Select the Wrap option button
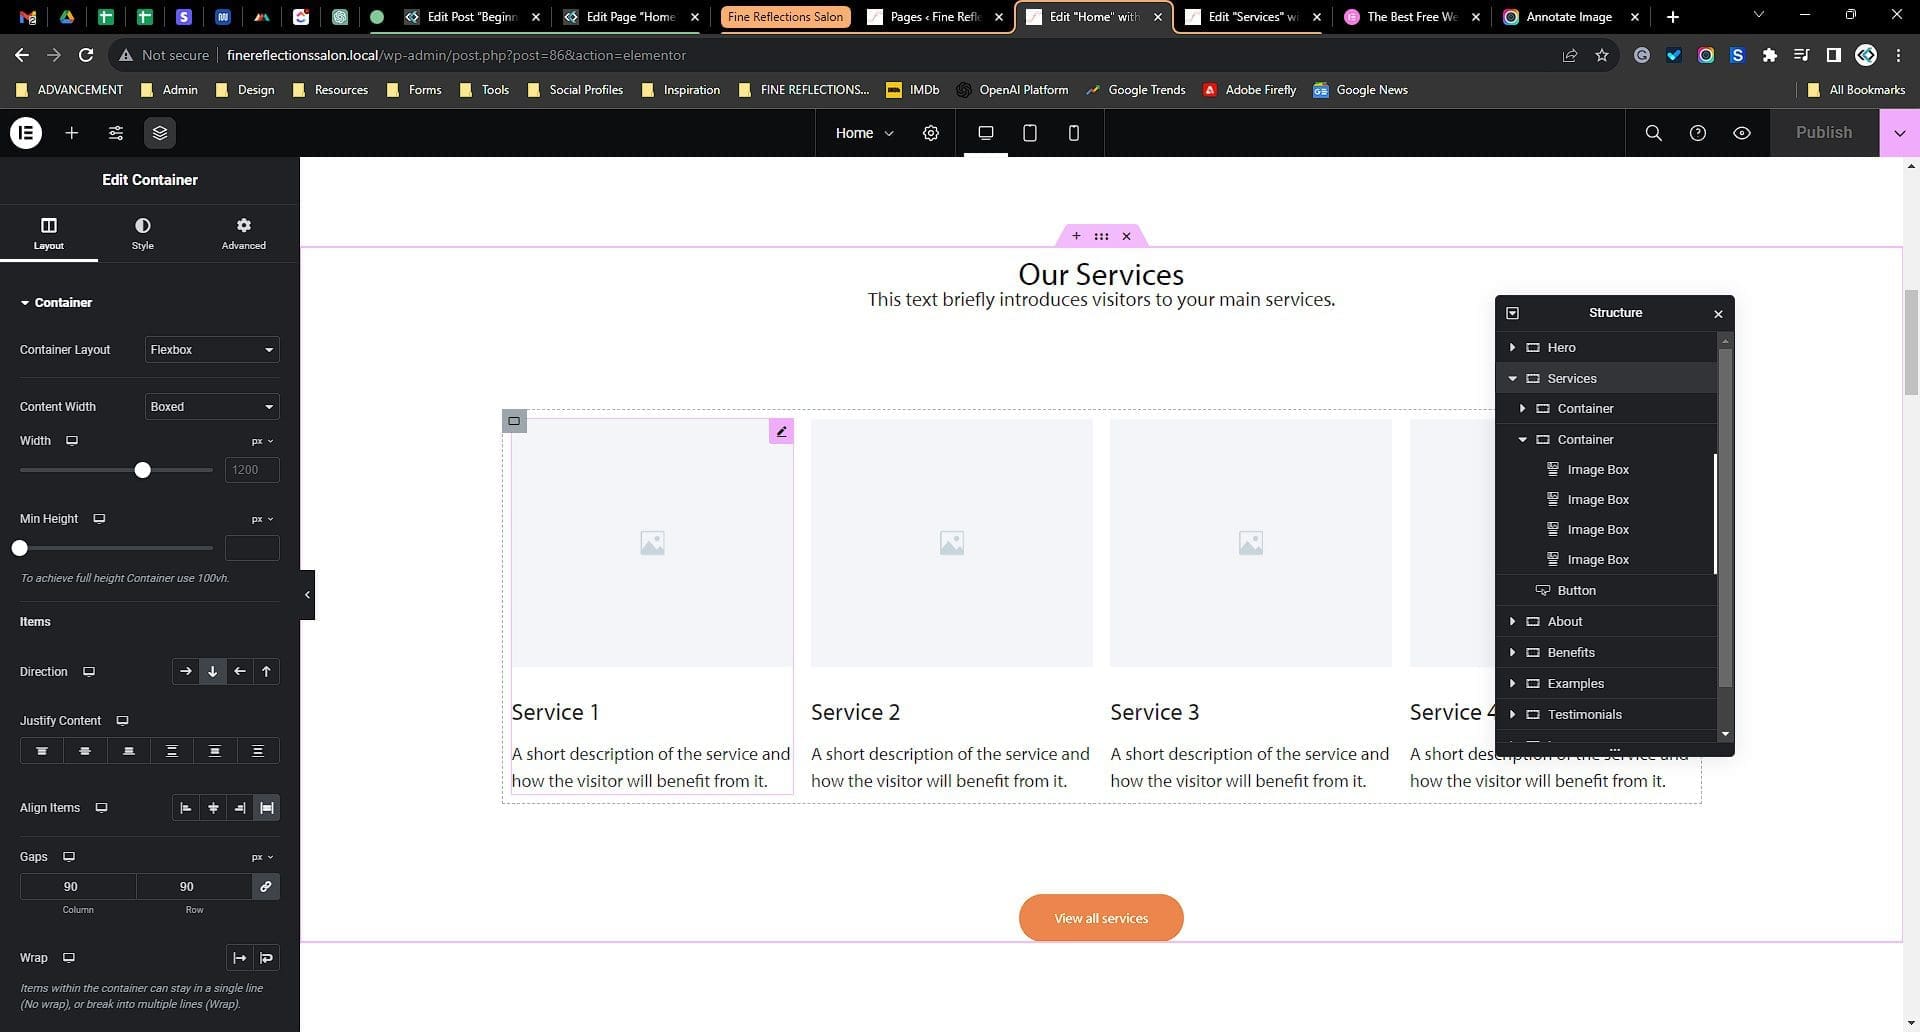The width and height of the screenshot is (1920, 1032). click(x=266, y=958)
